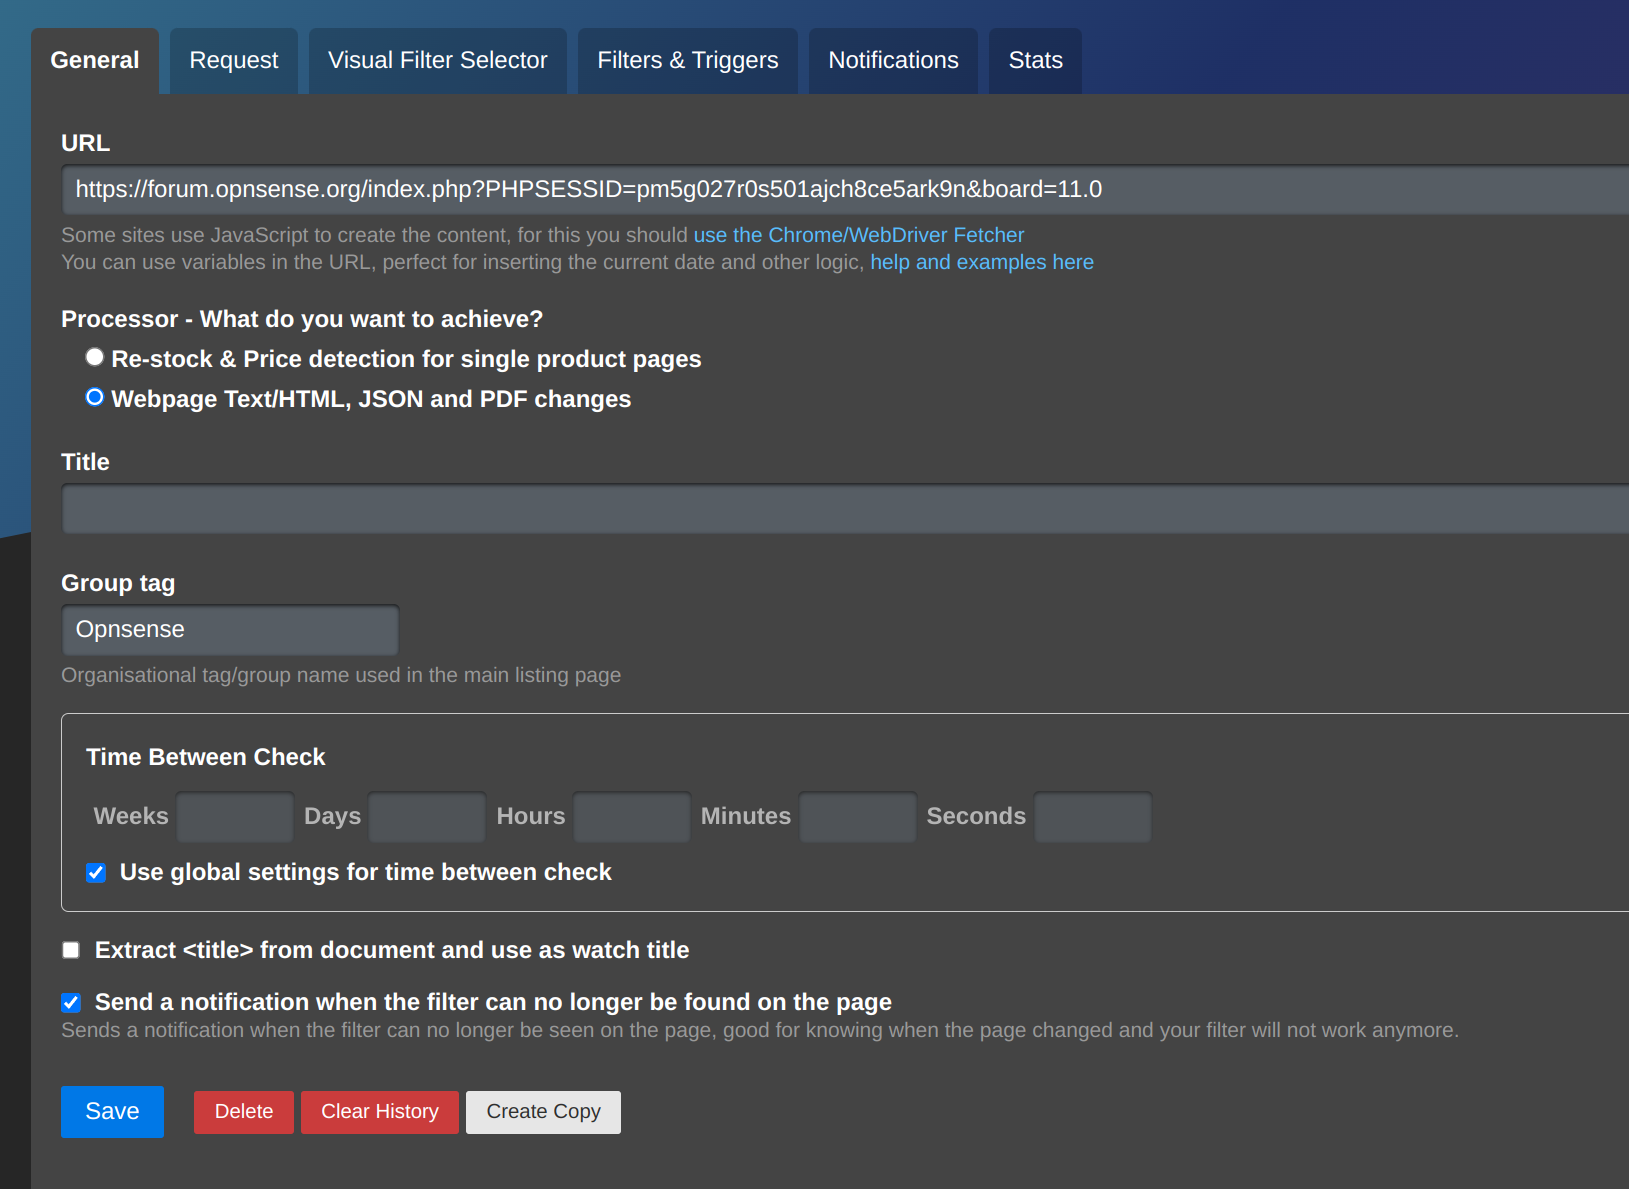The width and height of the screenshot is (1629, 1189).
Task: Open the Chrome/WebDriver Fetcher link
Action: pyautogui.click(x=858, y=235)
